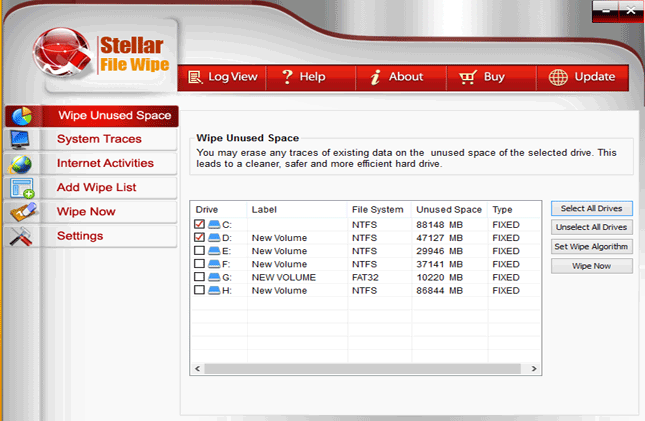645x421 pixels.
Task: Click the Wipe Unused Space pie chart icon
Action: tap(22, 116)
